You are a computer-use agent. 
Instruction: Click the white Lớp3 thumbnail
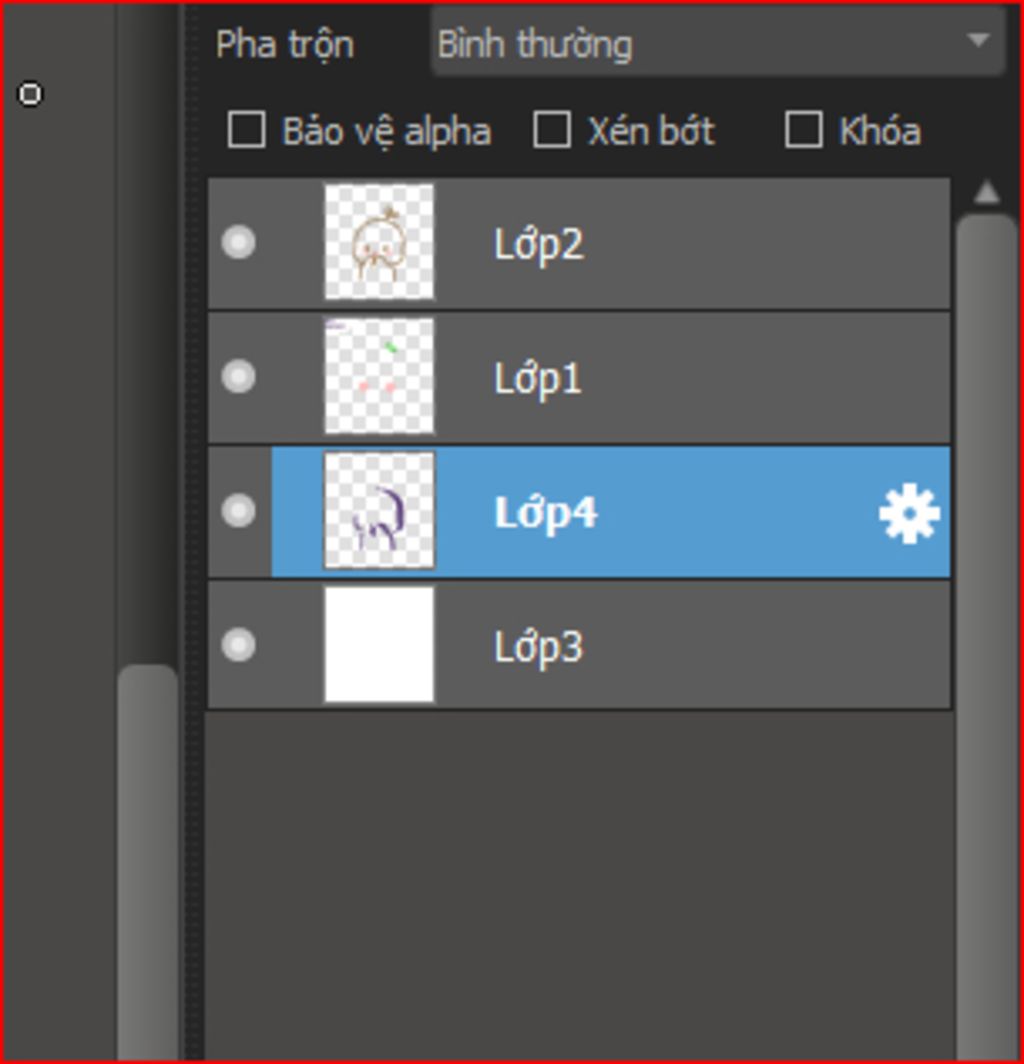[x=379, y=645]
